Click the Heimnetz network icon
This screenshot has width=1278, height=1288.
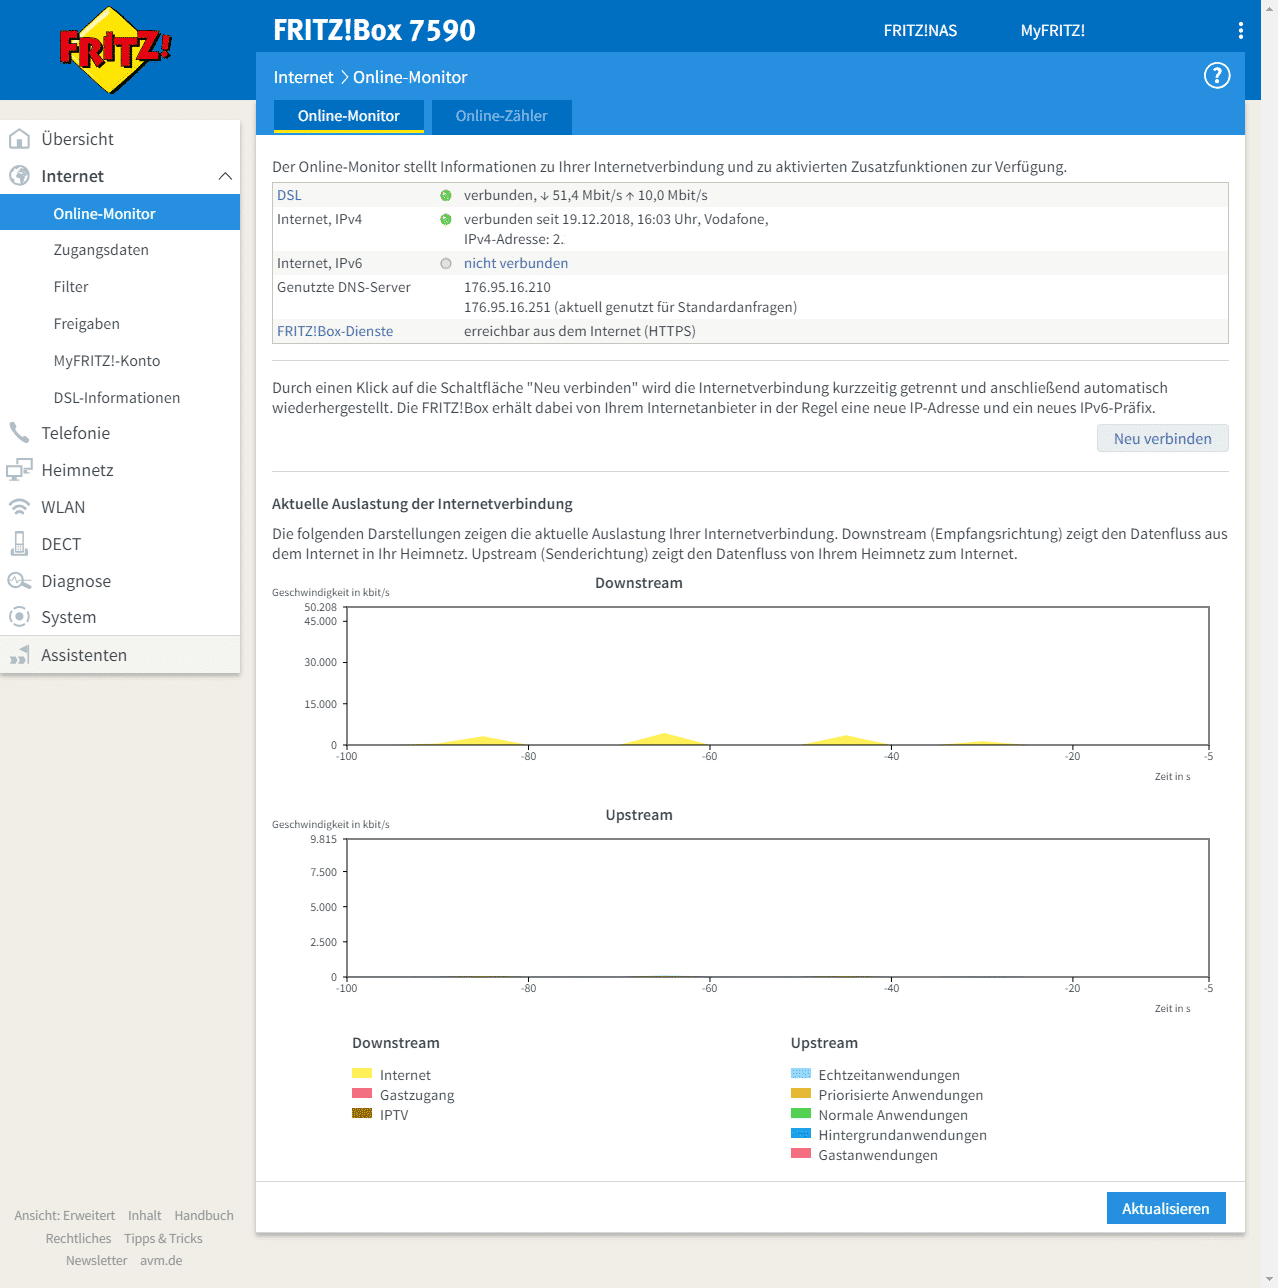click(x=19, y=470)
